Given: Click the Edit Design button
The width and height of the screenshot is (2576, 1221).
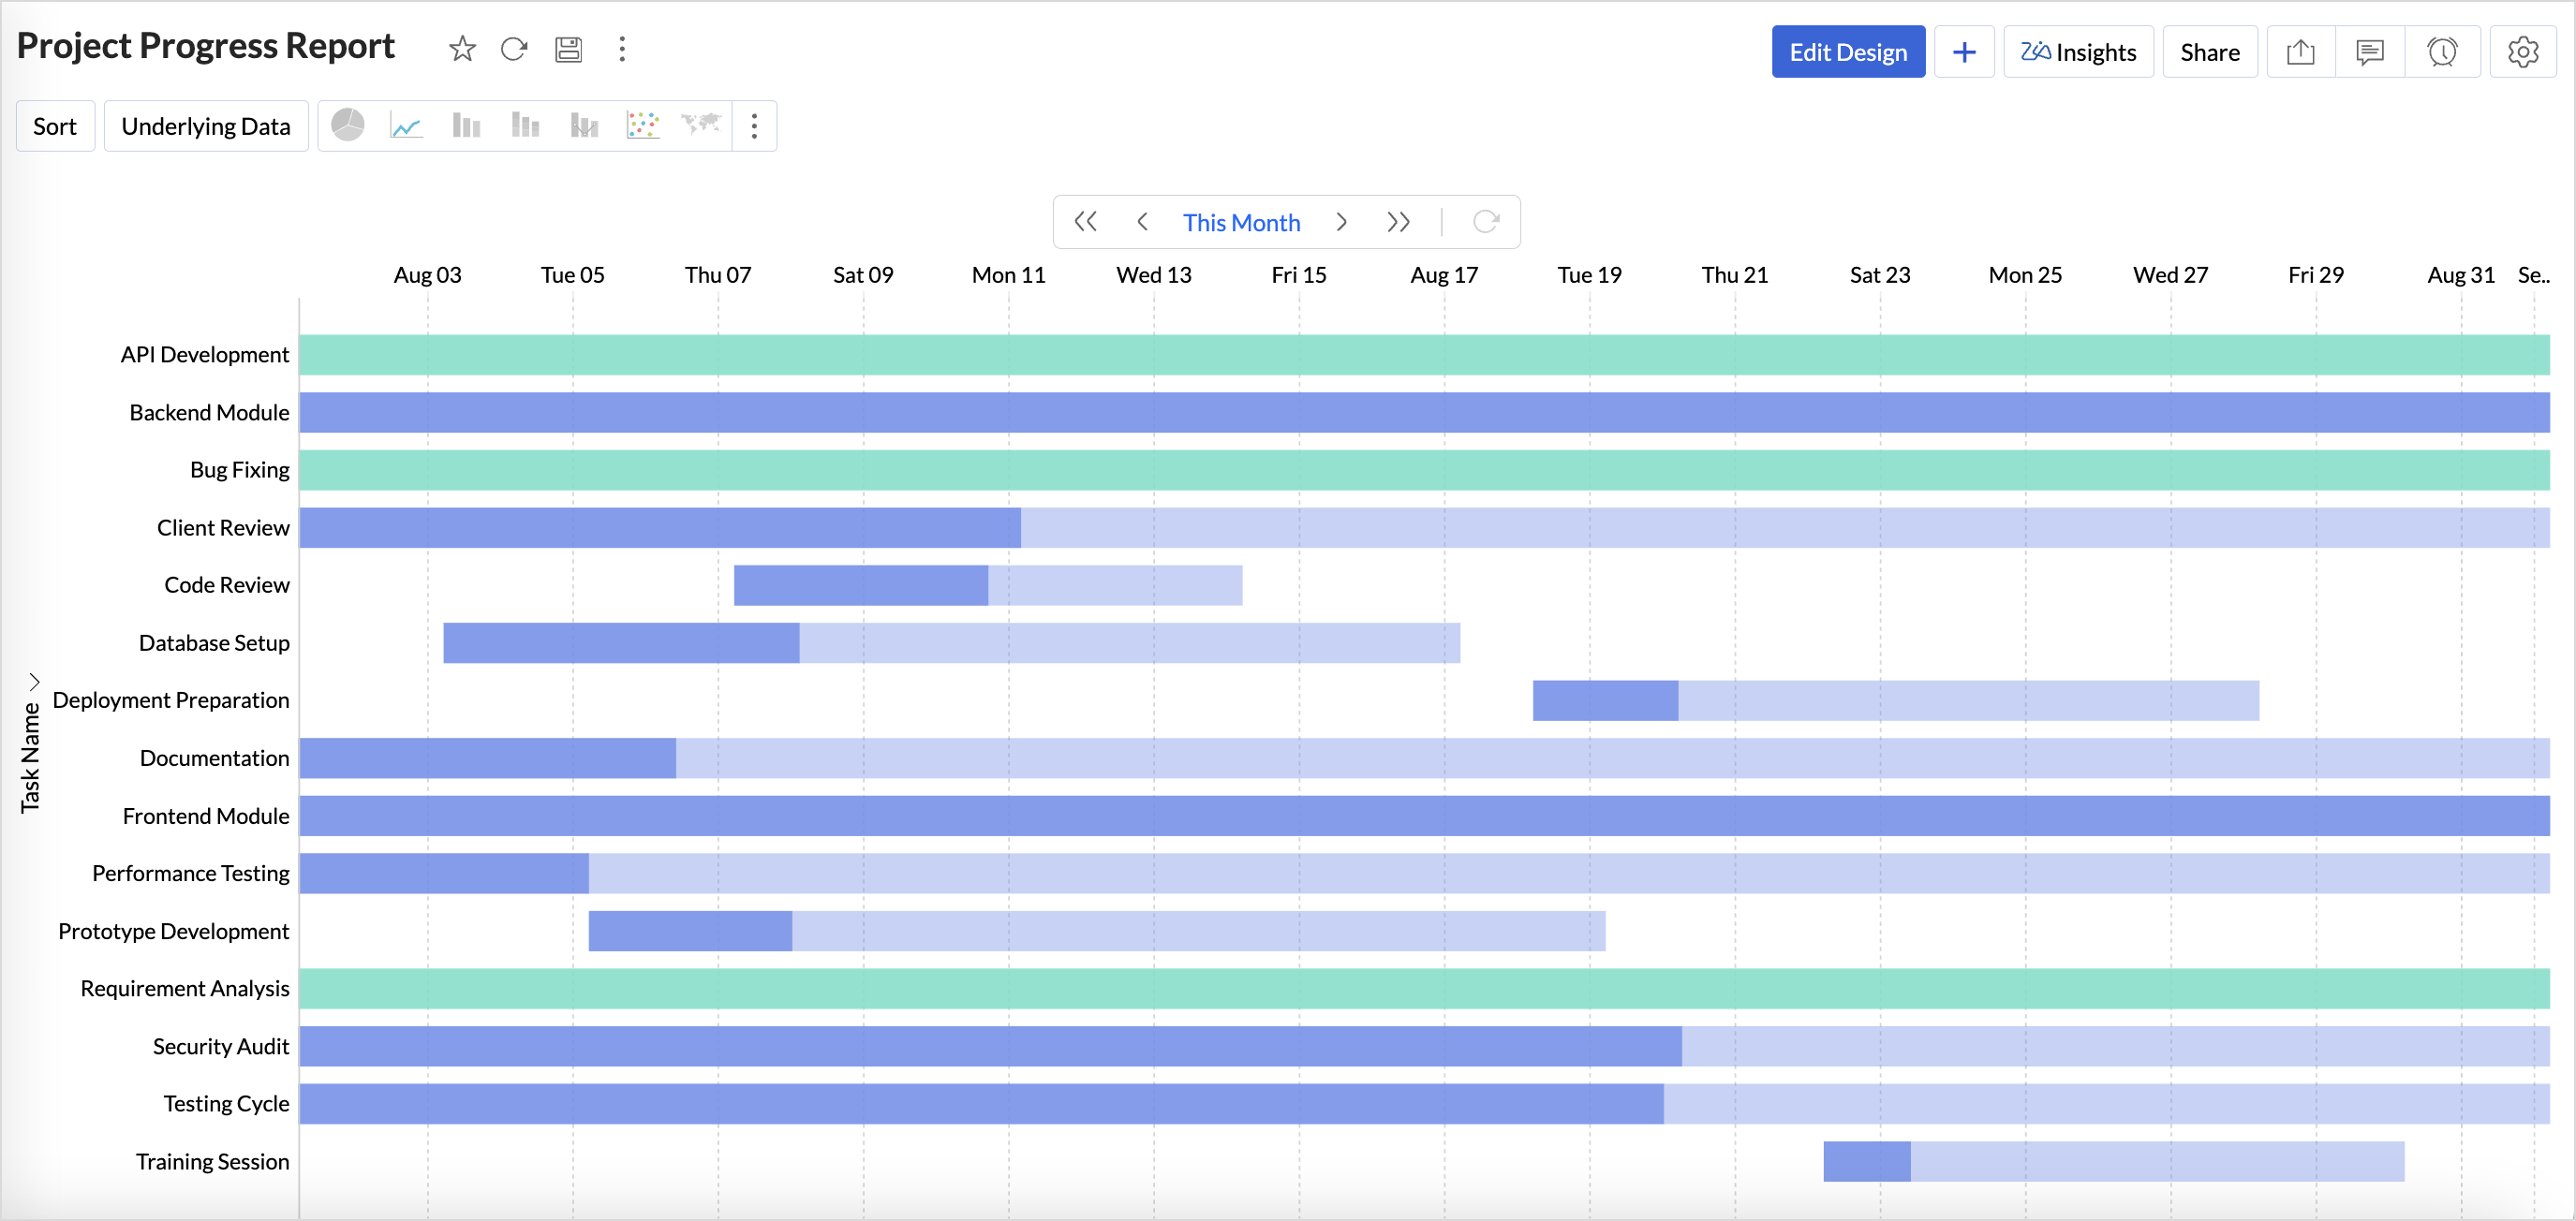Looking at the screenshot, I should 1847,52.
